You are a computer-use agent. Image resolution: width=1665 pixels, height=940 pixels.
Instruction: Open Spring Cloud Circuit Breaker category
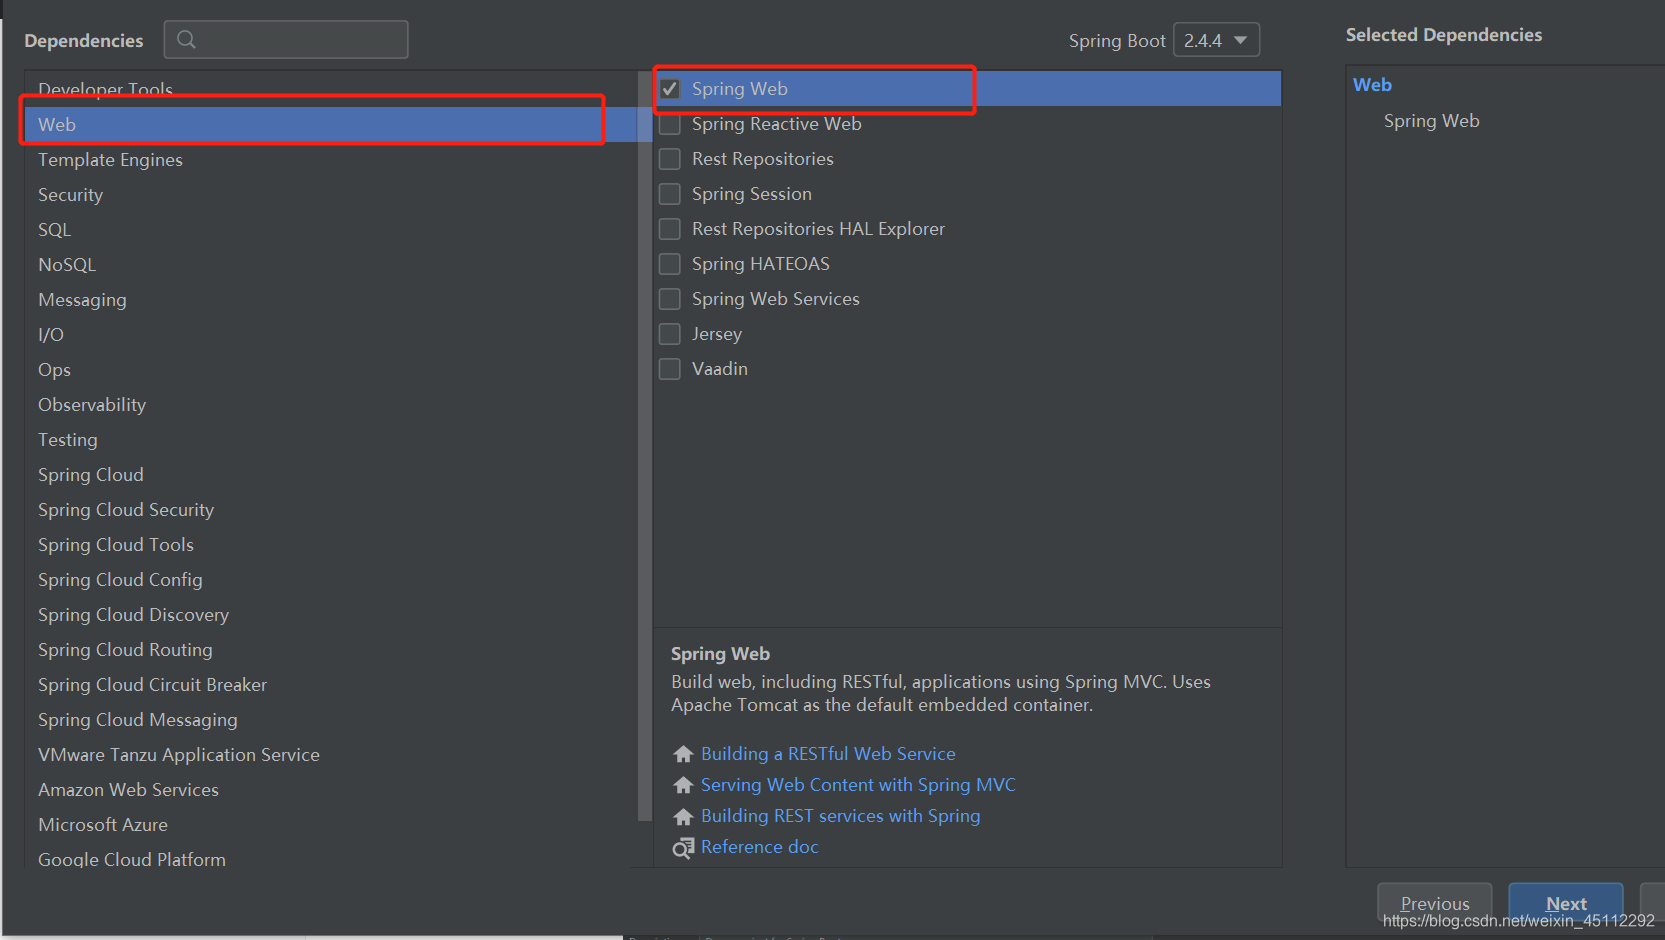pyautogui.click(x=331, y=685)
